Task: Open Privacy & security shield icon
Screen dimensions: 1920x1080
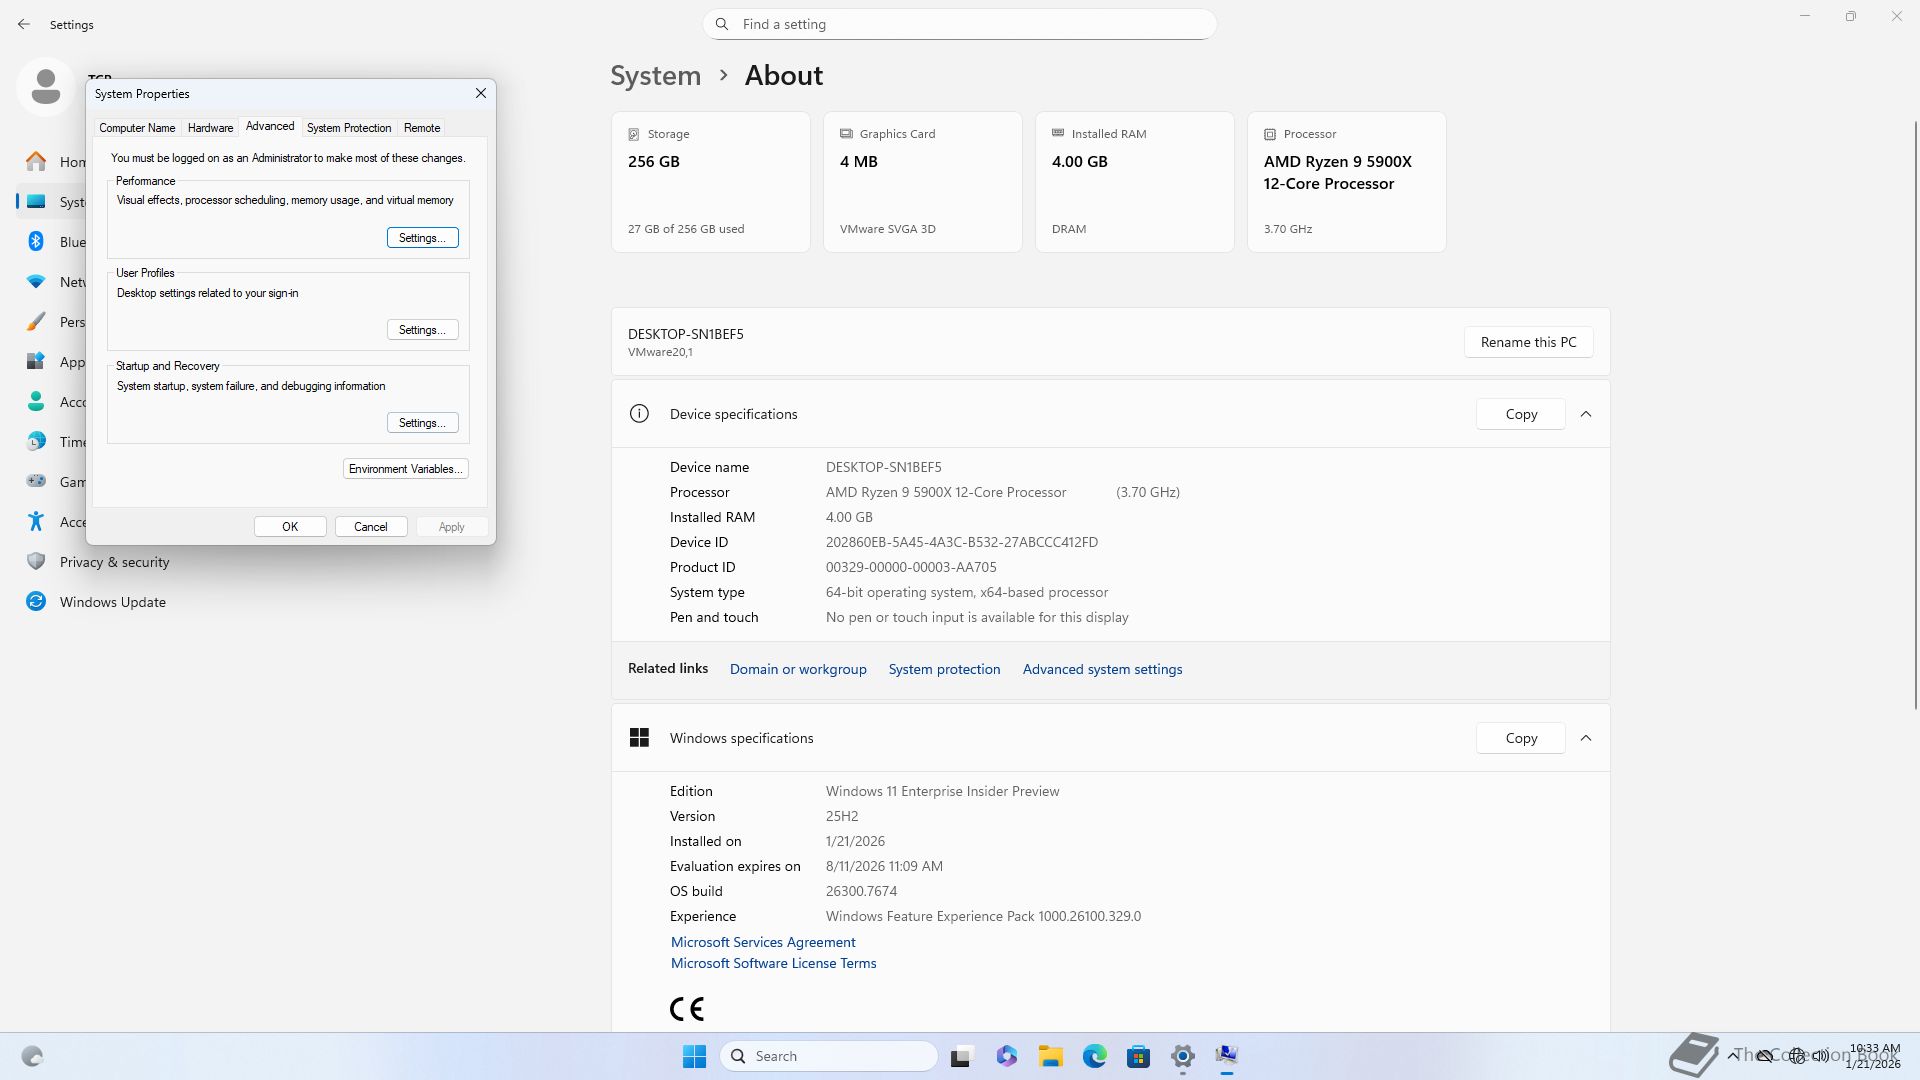Action: pos(36,561)
